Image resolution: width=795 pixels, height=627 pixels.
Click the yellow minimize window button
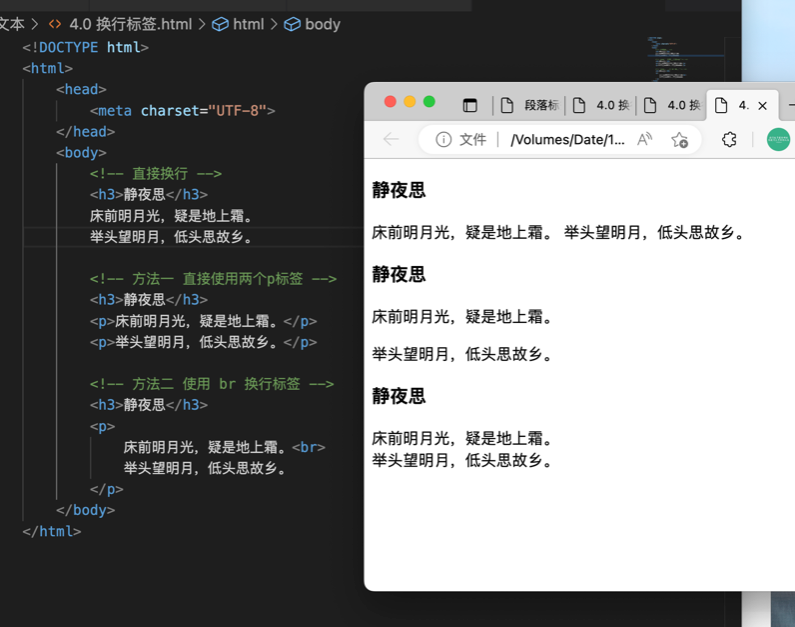(409, 102)
